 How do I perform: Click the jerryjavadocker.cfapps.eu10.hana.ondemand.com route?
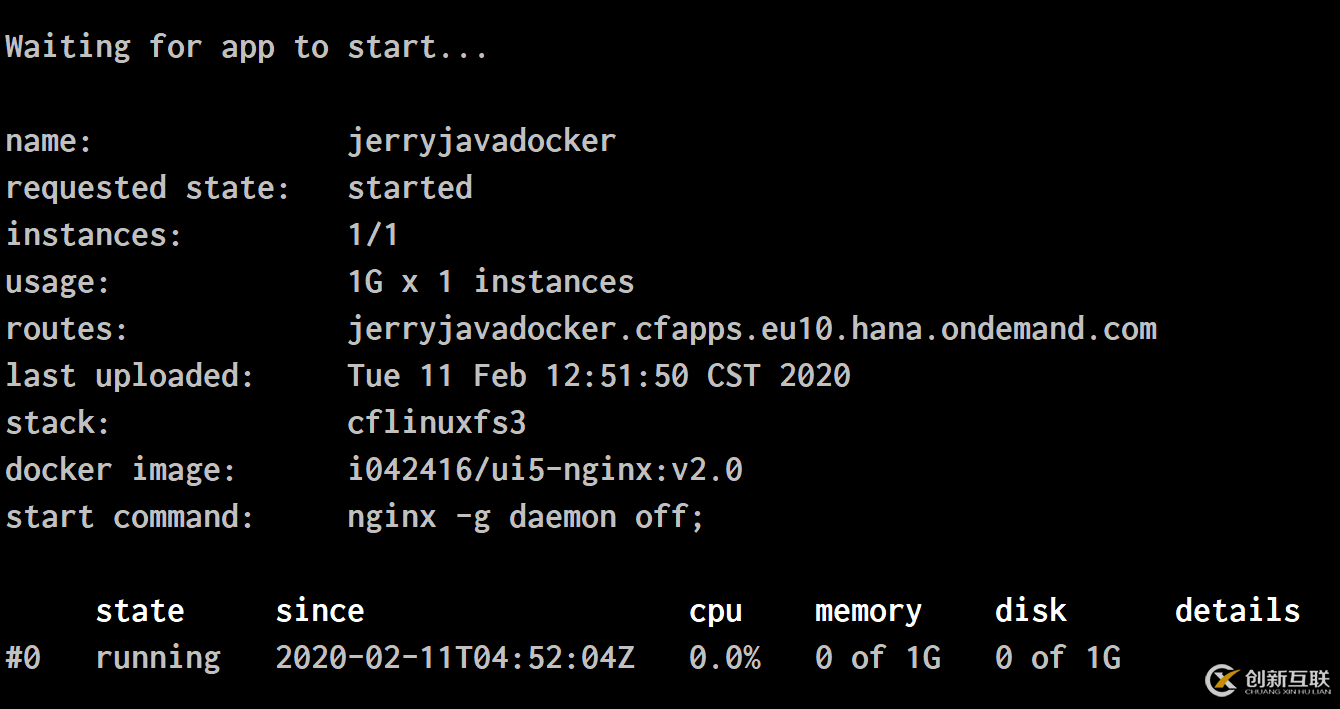pyautogui.click(x=752, y=329)
